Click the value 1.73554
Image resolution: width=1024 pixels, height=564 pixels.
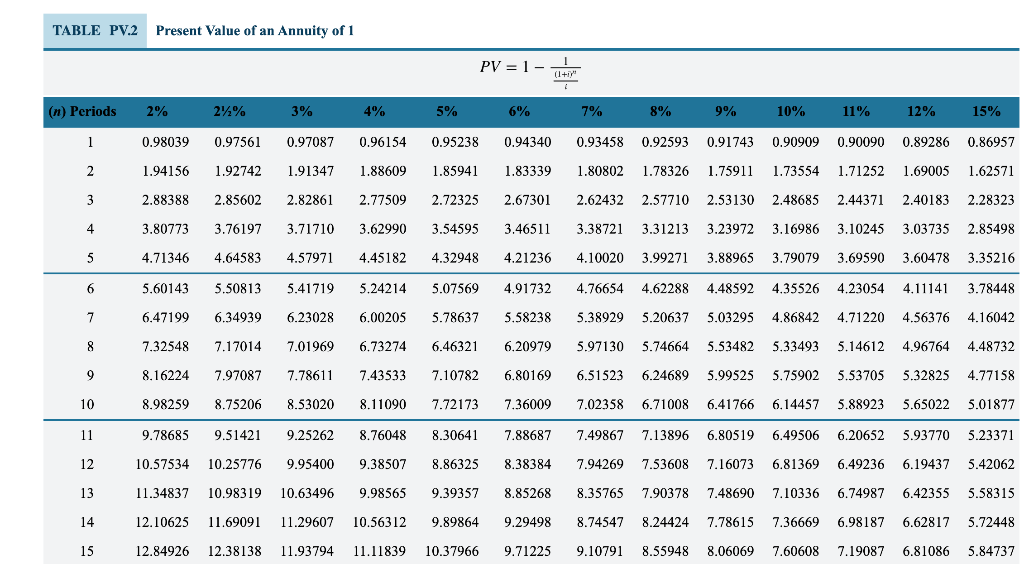click(x=795, y=171)
